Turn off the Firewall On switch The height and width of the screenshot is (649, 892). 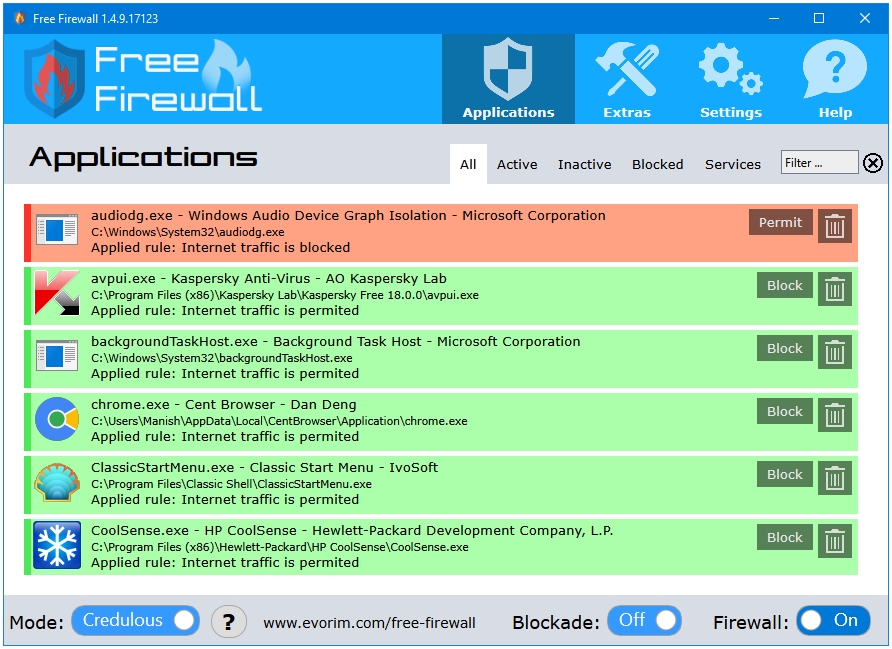(833, 621)
